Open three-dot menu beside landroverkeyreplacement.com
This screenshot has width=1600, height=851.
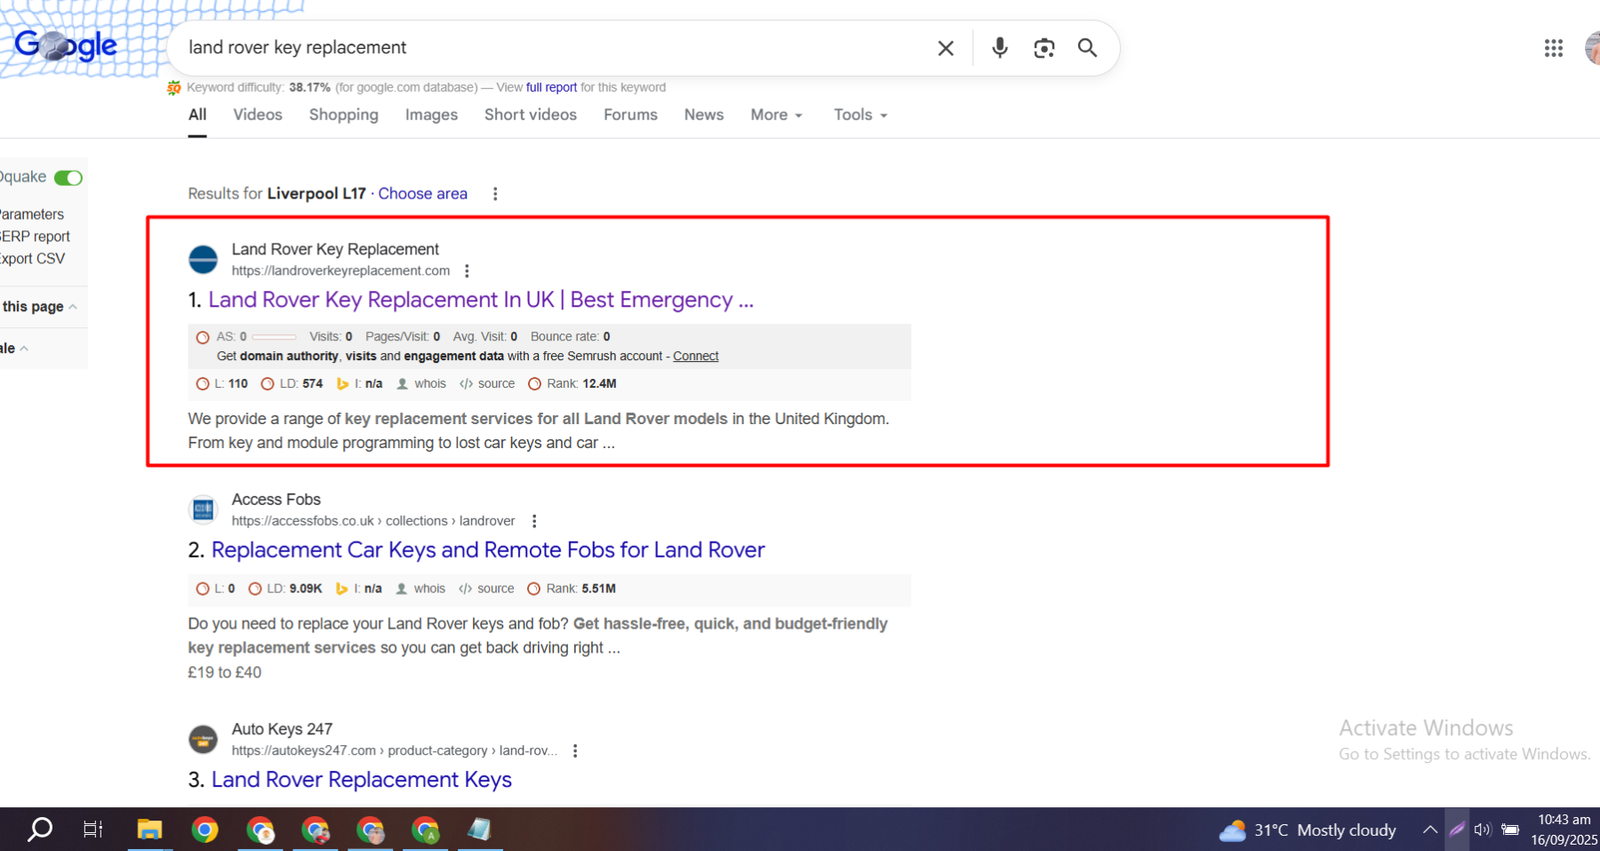point(467,271)
